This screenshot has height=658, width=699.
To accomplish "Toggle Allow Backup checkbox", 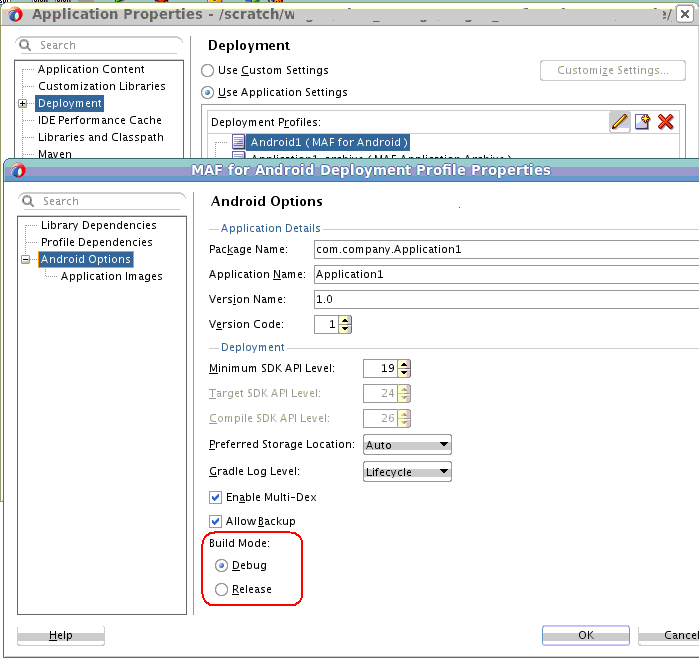I will tap(215, 521).
